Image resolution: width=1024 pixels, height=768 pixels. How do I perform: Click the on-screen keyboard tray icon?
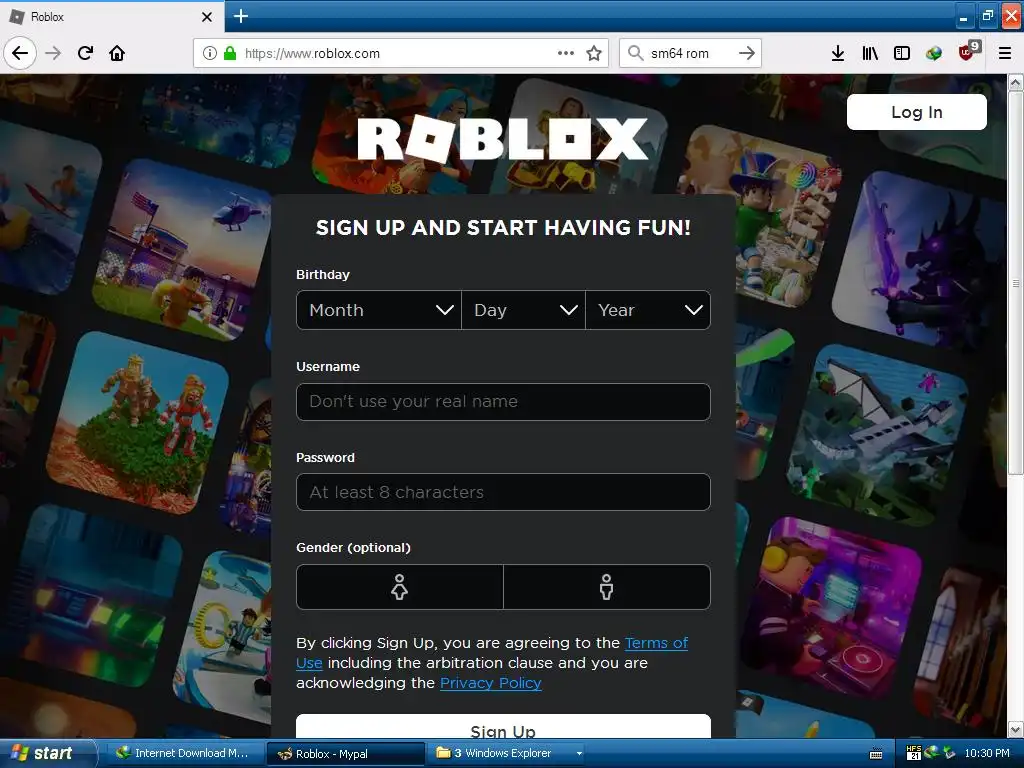[876, 754]
